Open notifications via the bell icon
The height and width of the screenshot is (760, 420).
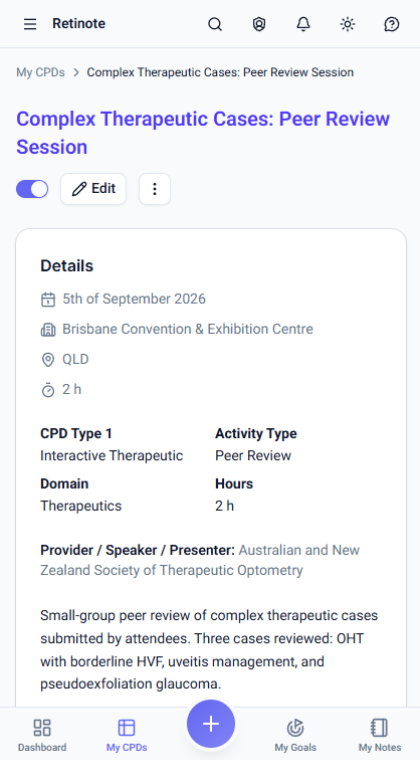pos(303,24)
